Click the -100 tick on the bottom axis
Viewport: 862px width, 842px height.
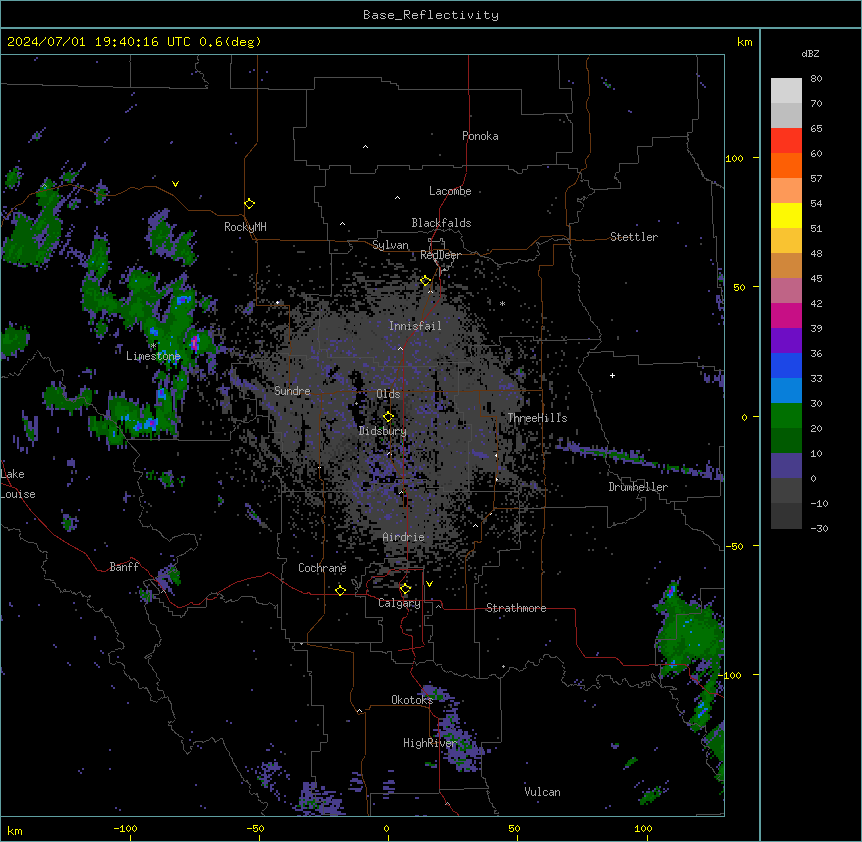tap(125, 828)
